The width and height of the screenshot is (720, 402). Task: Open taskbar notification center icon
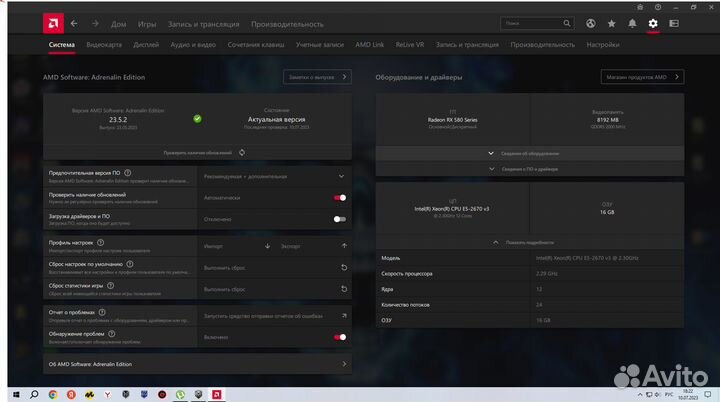pyautogui.click(x=708, y=395)
